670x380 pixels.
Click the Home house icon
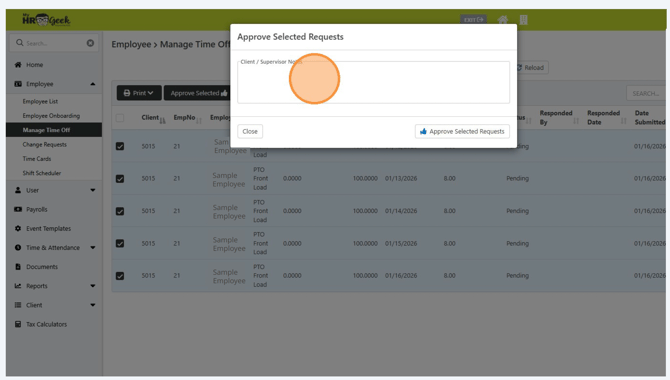[x=18, y=65]
